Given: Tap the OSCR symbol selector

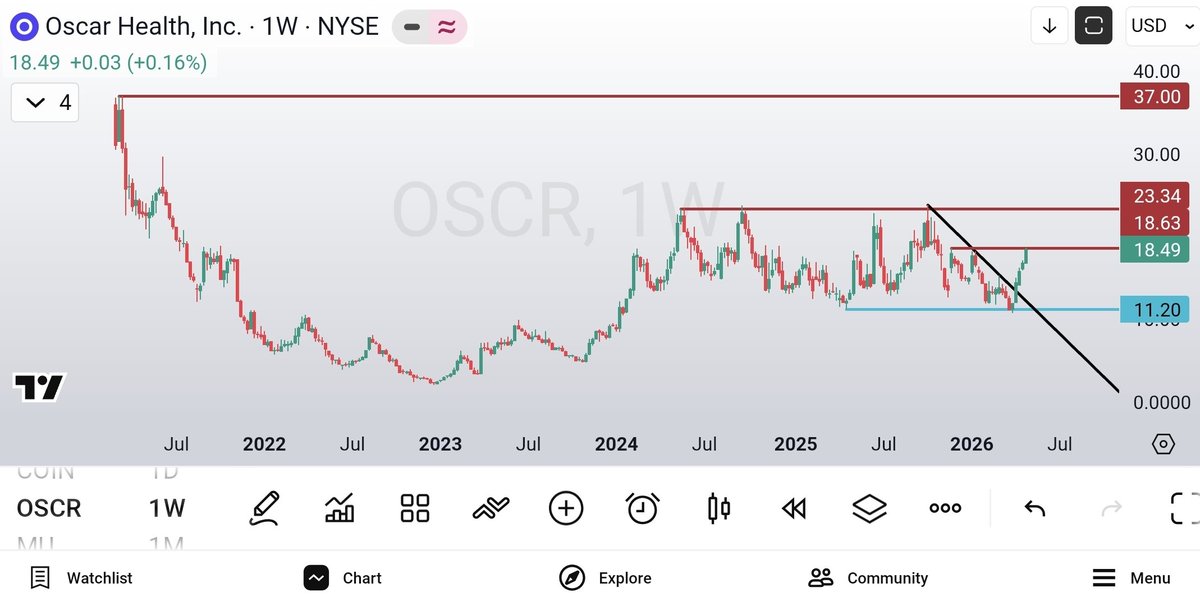Looking at the screenshot, I should (49, 509).
